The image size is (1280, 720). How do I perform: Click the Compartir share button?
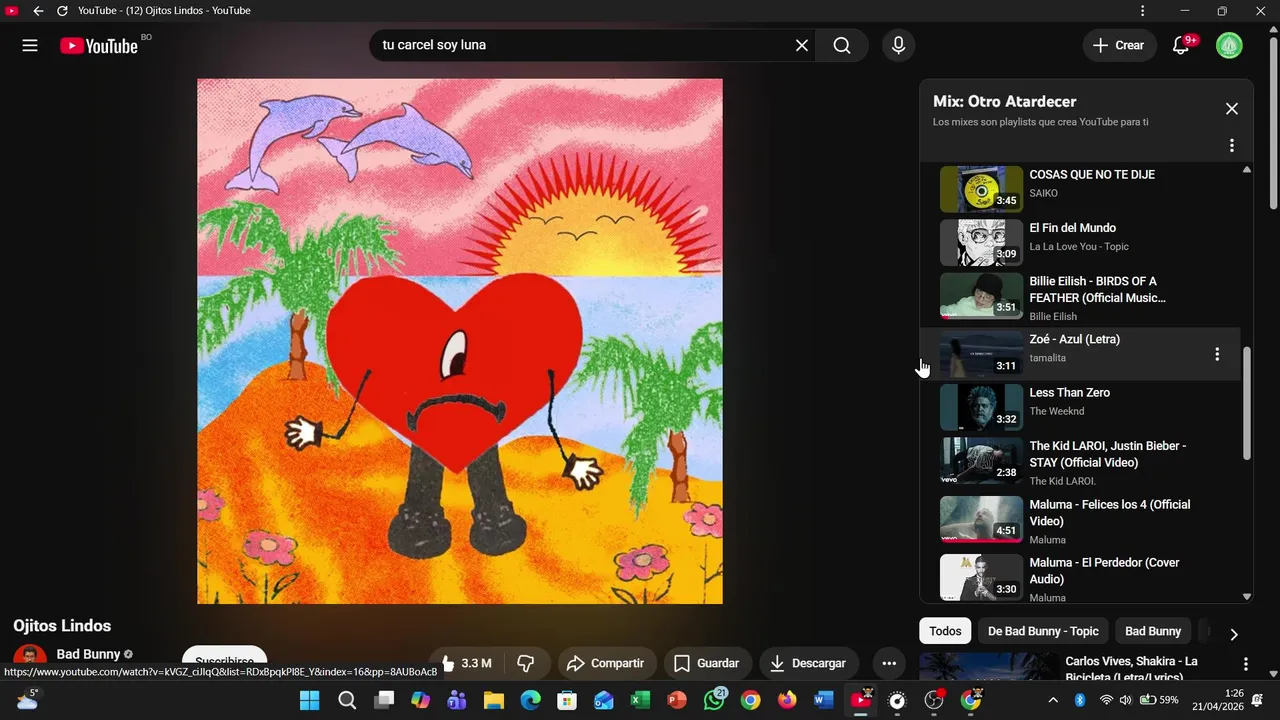point(605,663)
